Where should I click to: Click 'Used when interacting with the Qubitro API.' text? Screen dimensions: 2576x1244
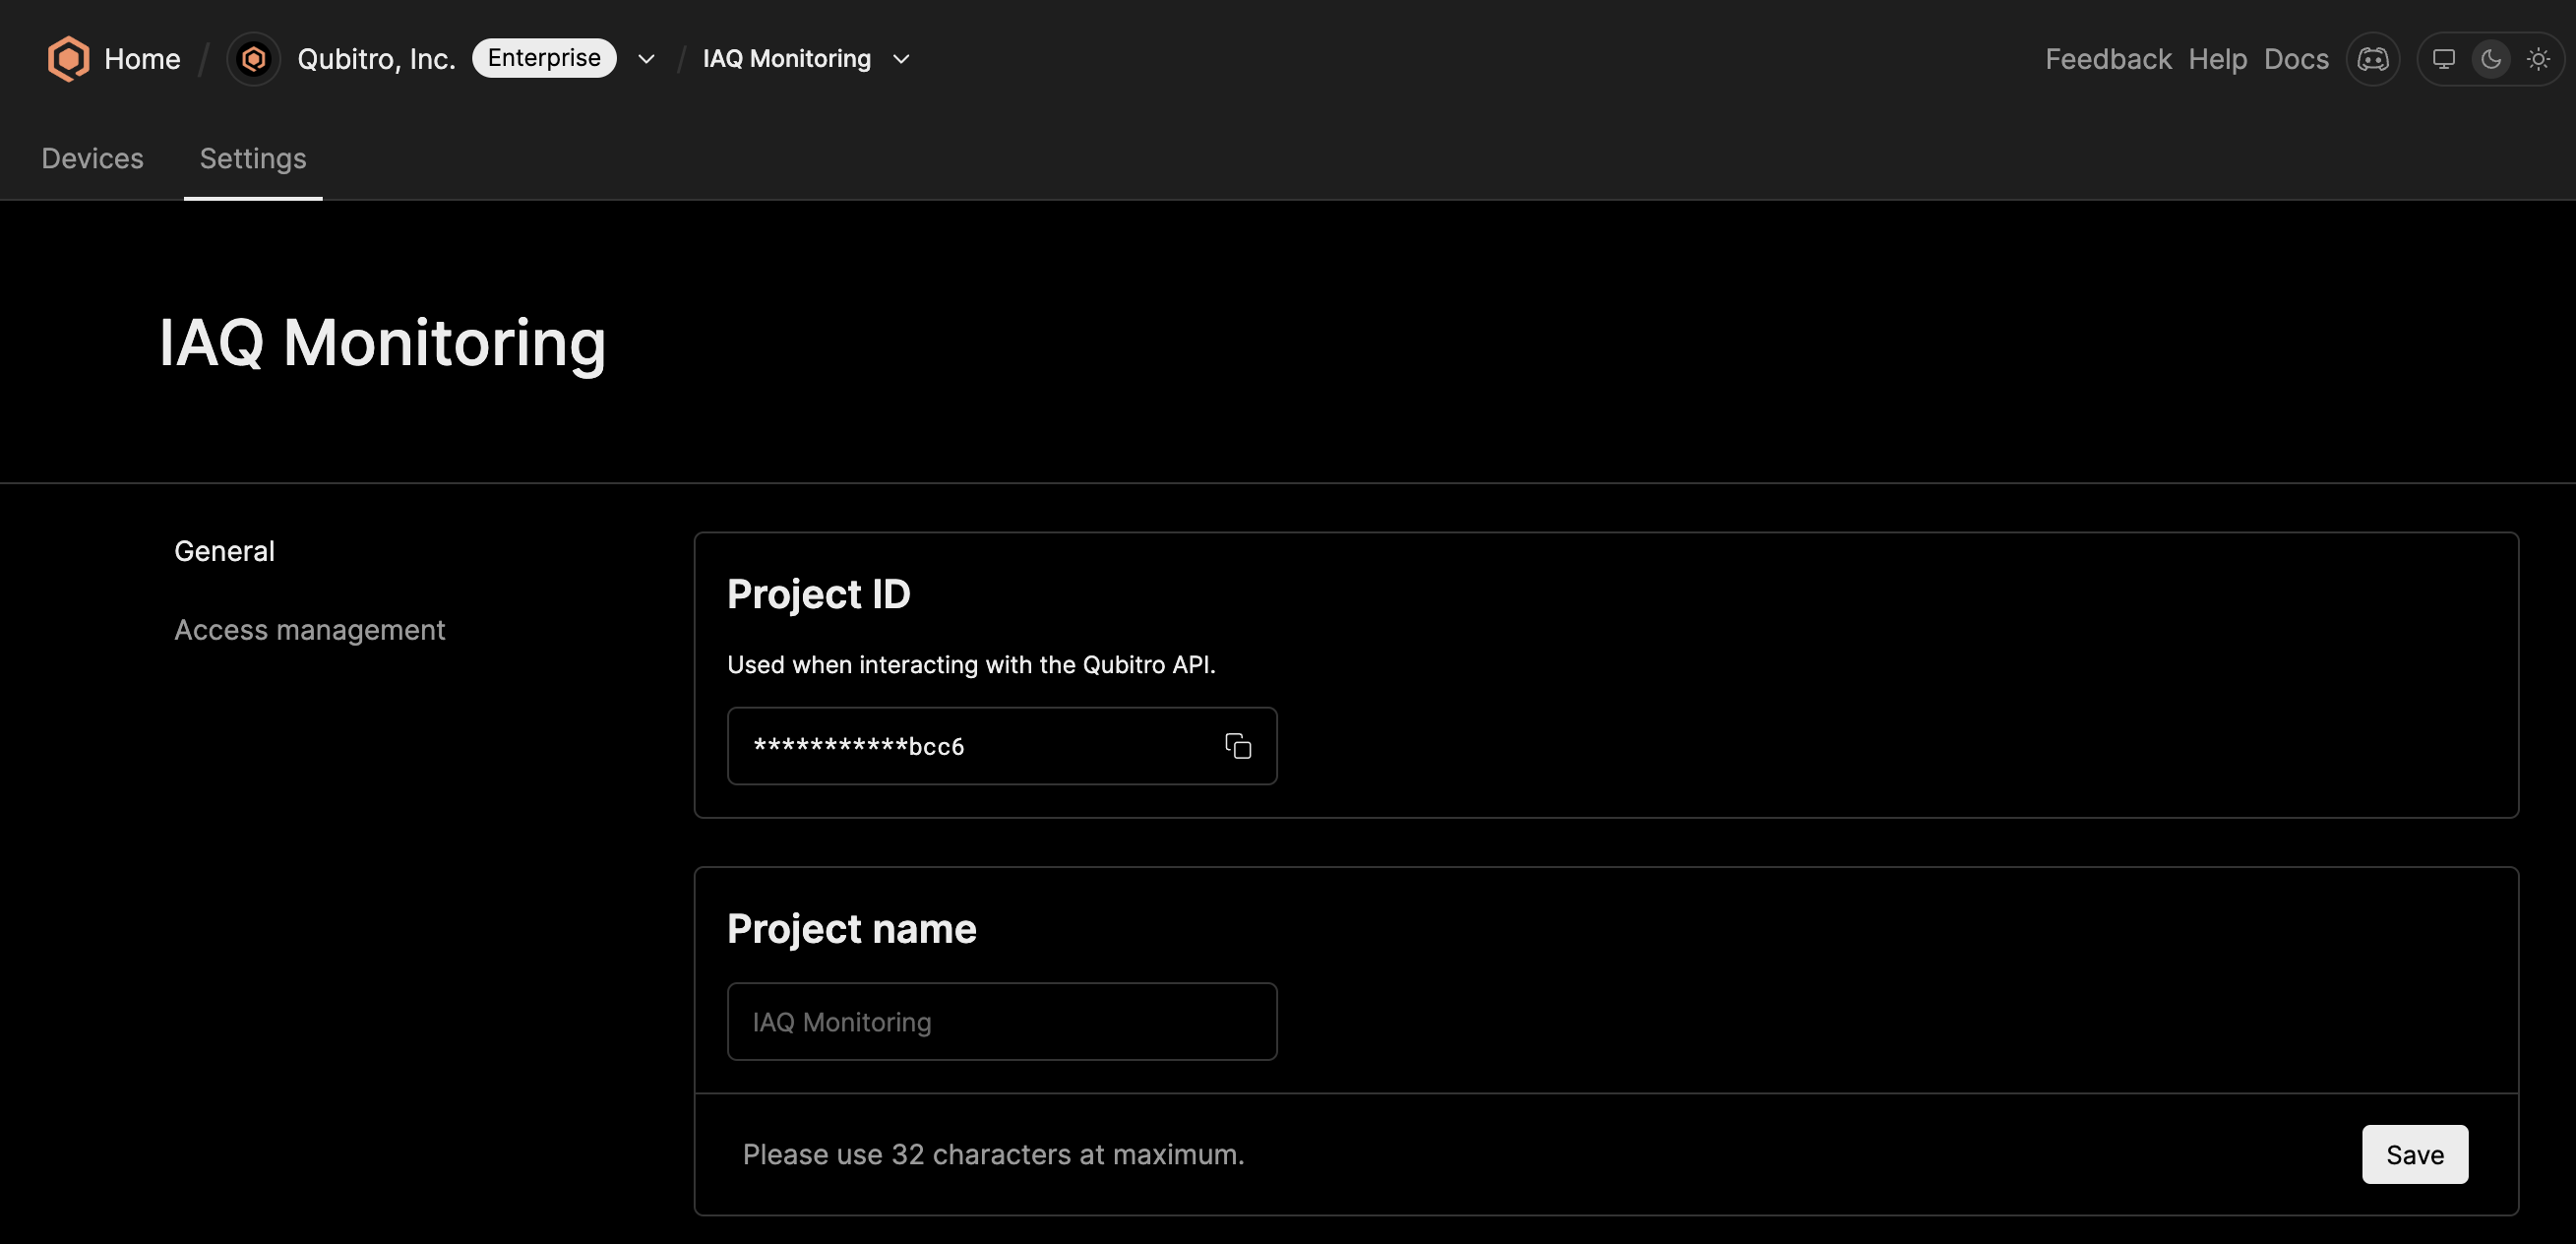971,664
